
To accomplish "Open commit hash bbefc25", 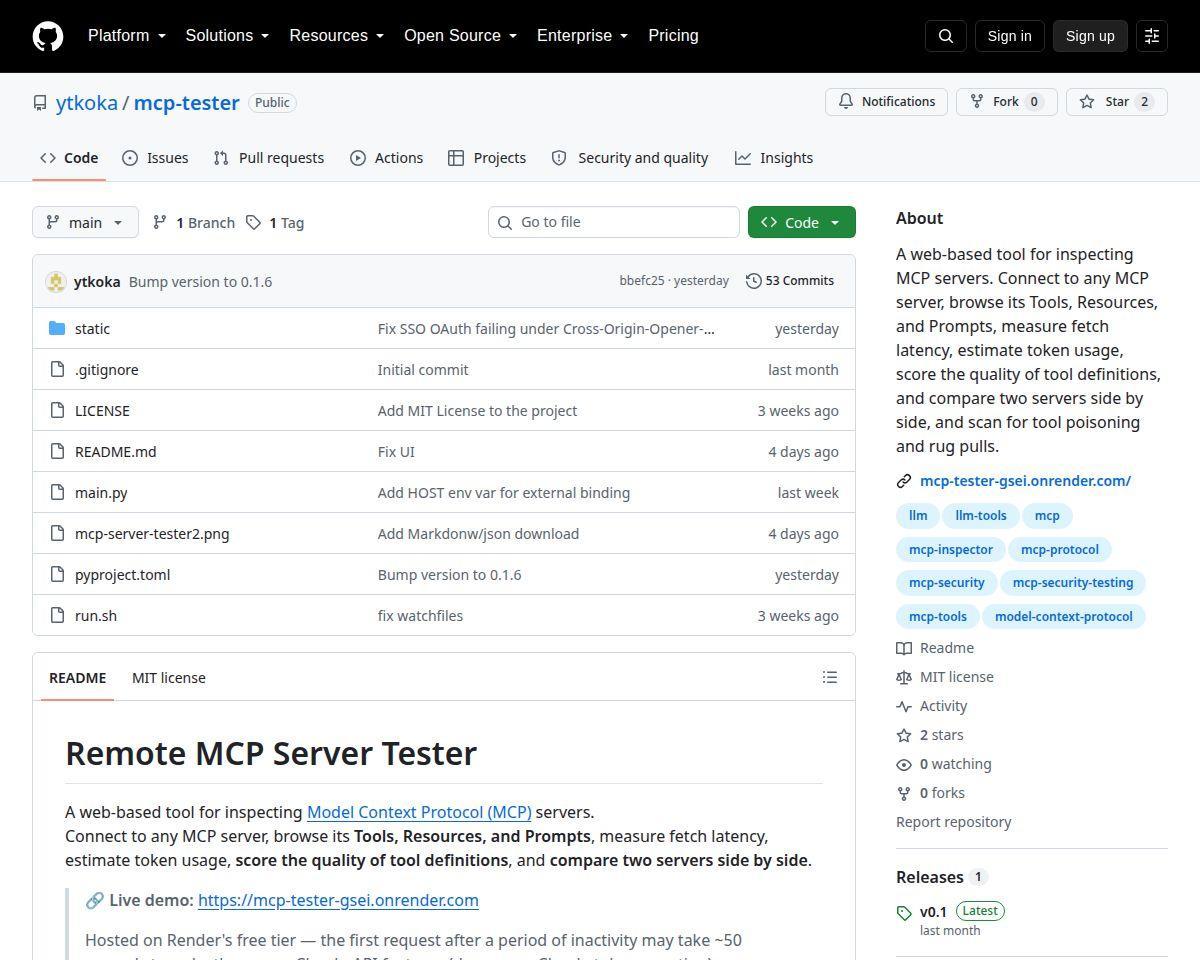I will pos(642,281).
